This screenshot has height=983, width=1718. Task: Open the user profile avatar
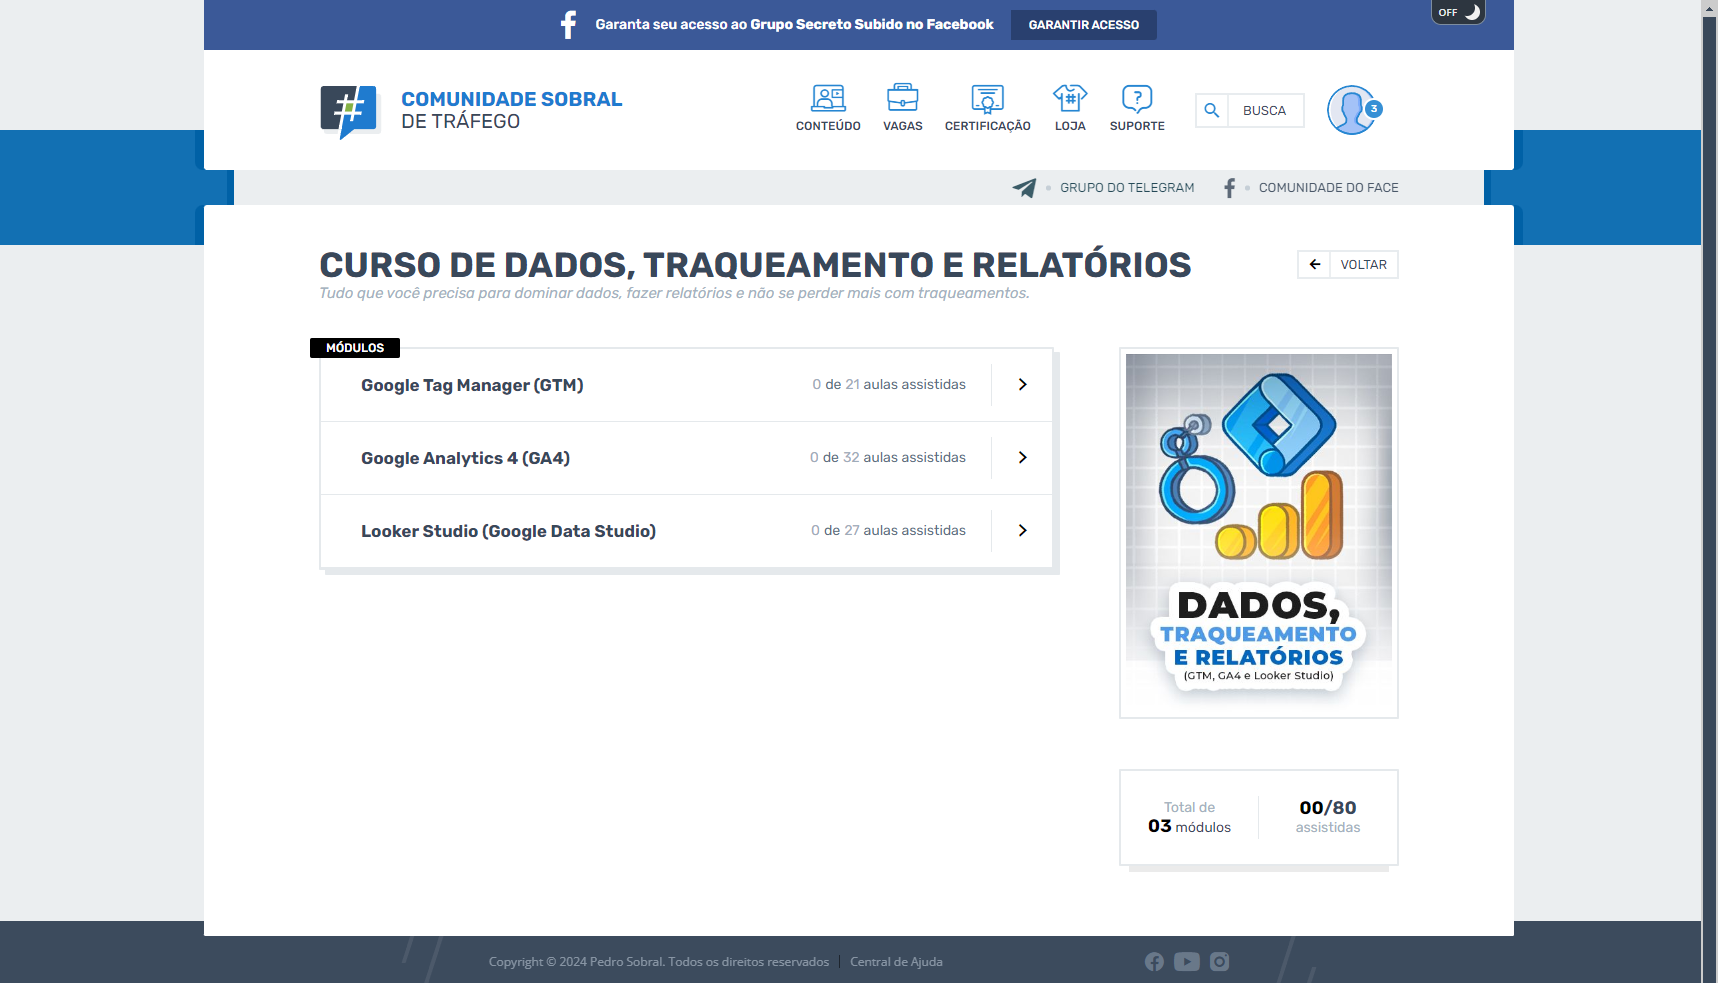(x=1352, y=110)
